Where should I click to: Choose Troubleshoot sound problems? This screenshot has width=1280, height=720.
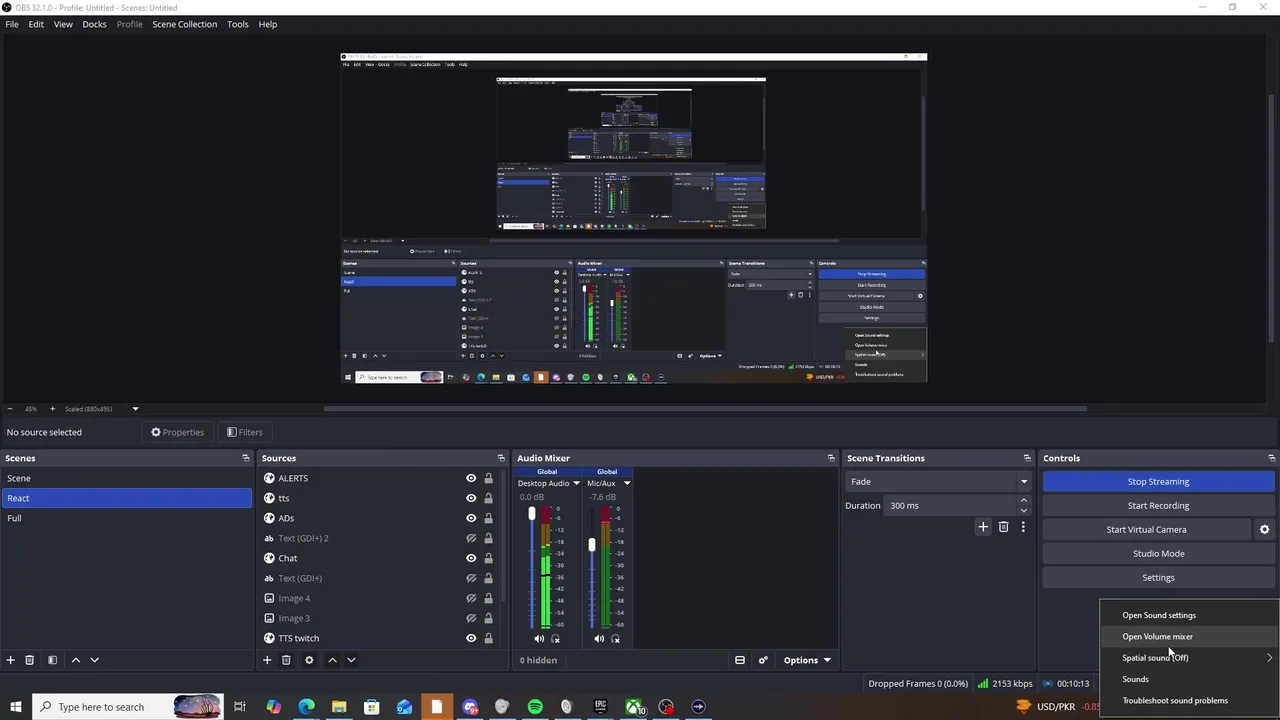click(x=1189, y=701)
